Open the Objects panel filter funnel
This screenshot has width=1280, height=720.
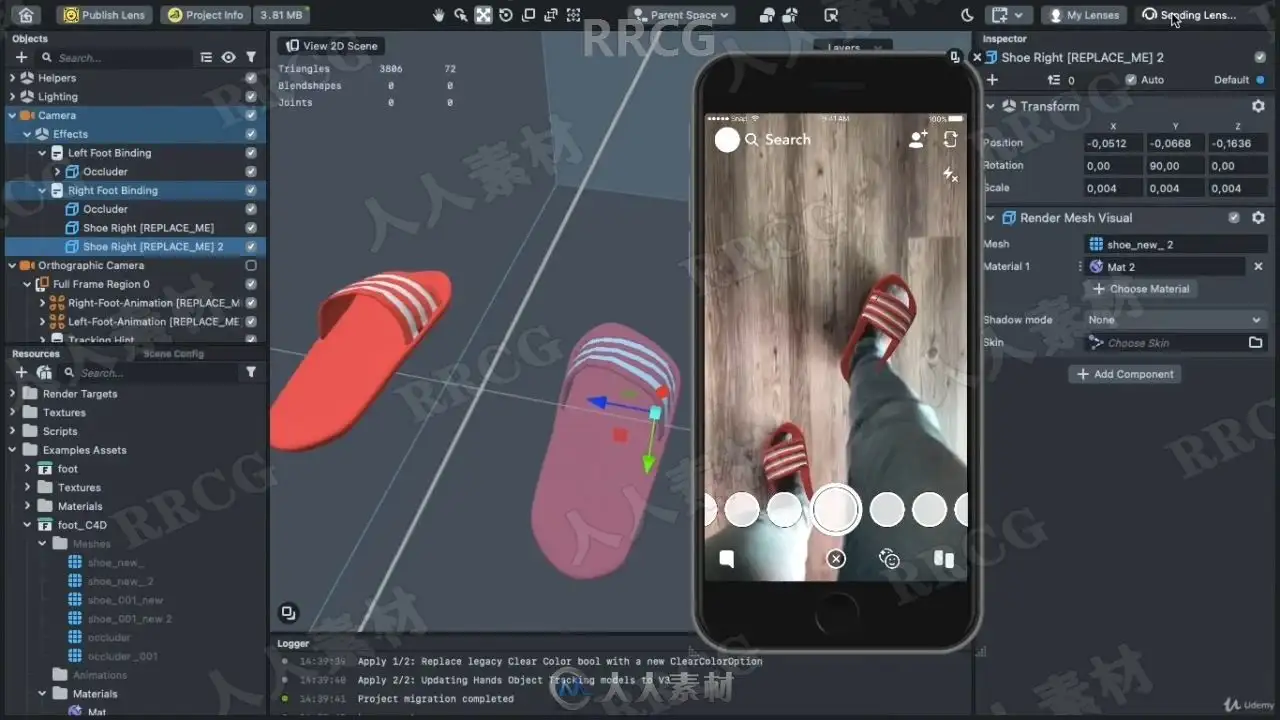click(x=251, y=58)
